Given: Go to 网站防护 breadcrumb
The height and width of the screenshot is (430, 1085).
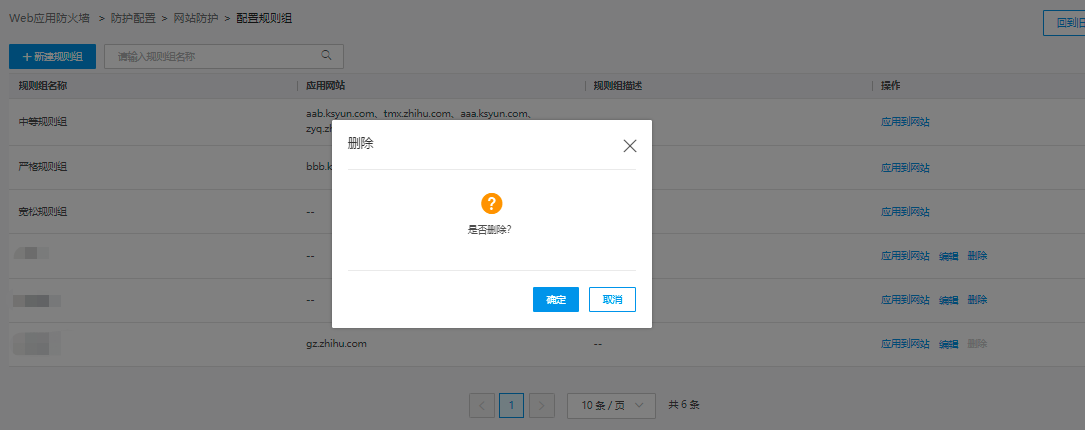Looking at the screenshot, I should tap(196, 19).
